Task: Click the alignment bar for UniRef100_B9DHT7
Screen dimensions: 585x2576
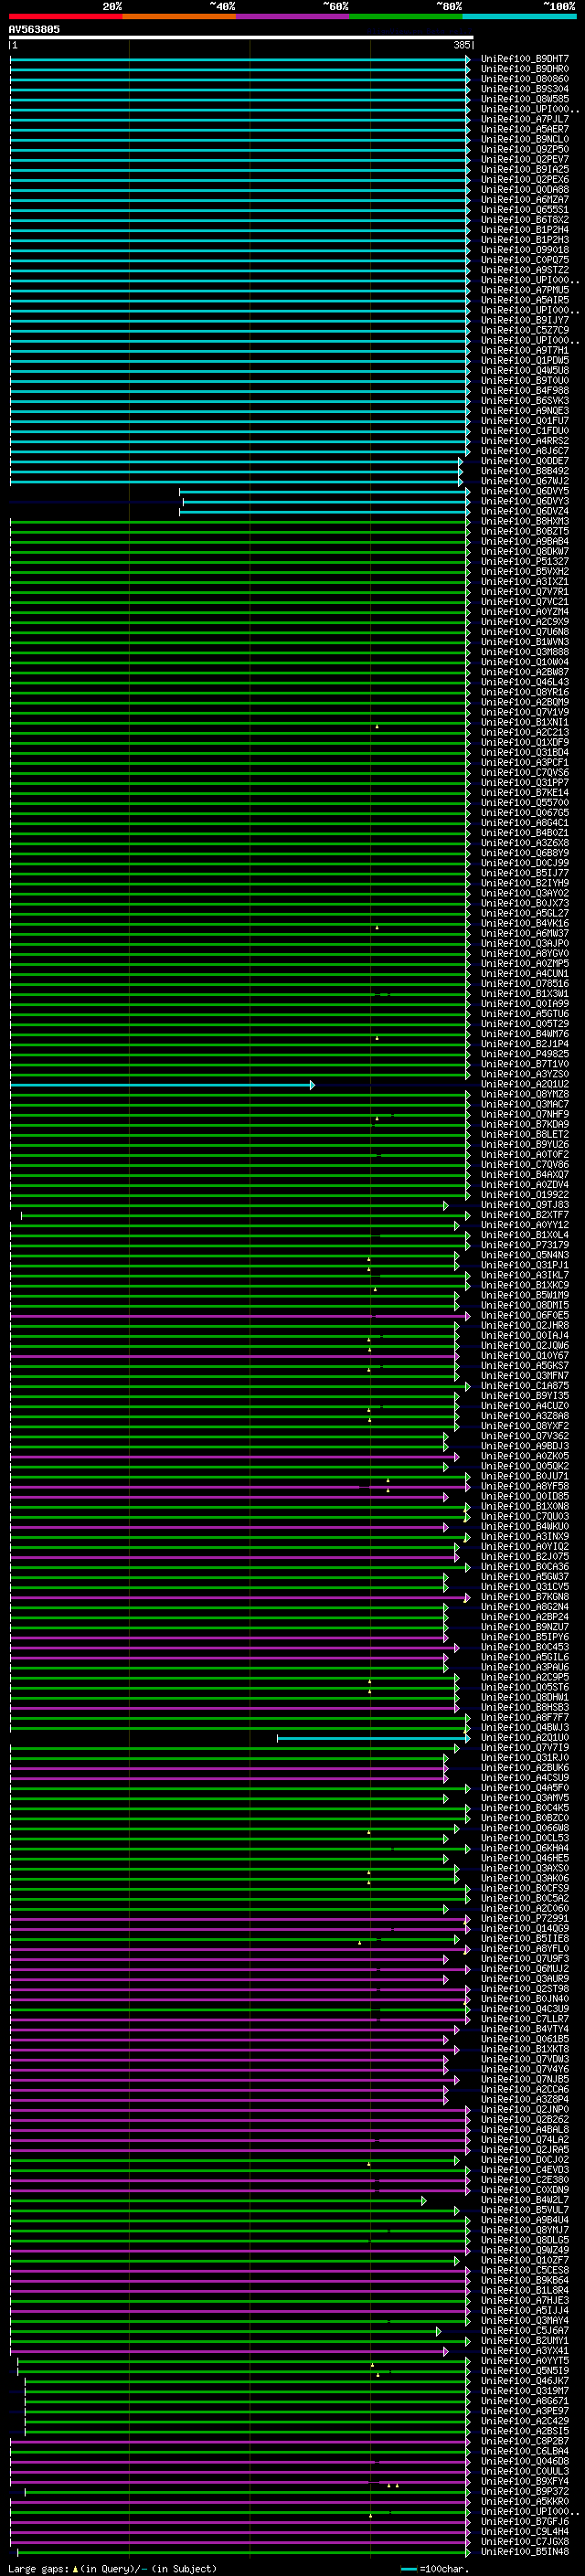Action: pyautogui.click(x=240, y=60)
